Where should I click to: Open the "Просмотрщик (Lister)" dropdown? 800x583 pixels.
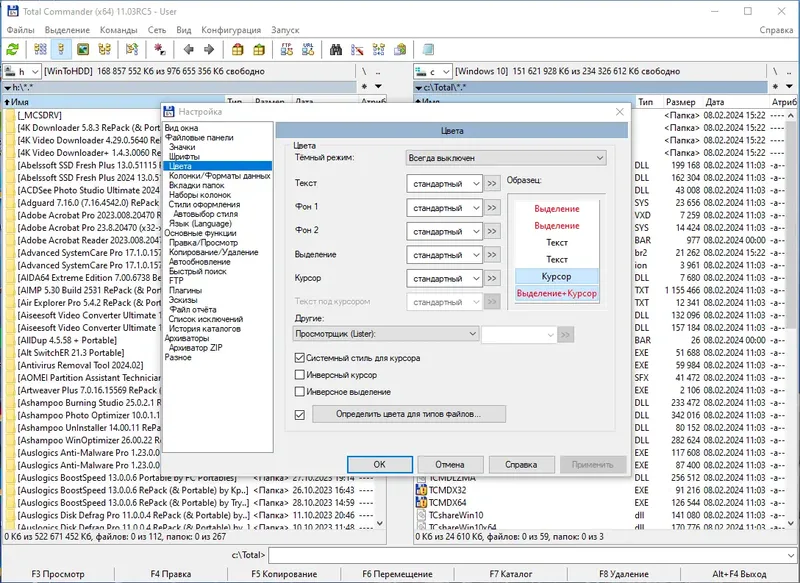[386, 333]
